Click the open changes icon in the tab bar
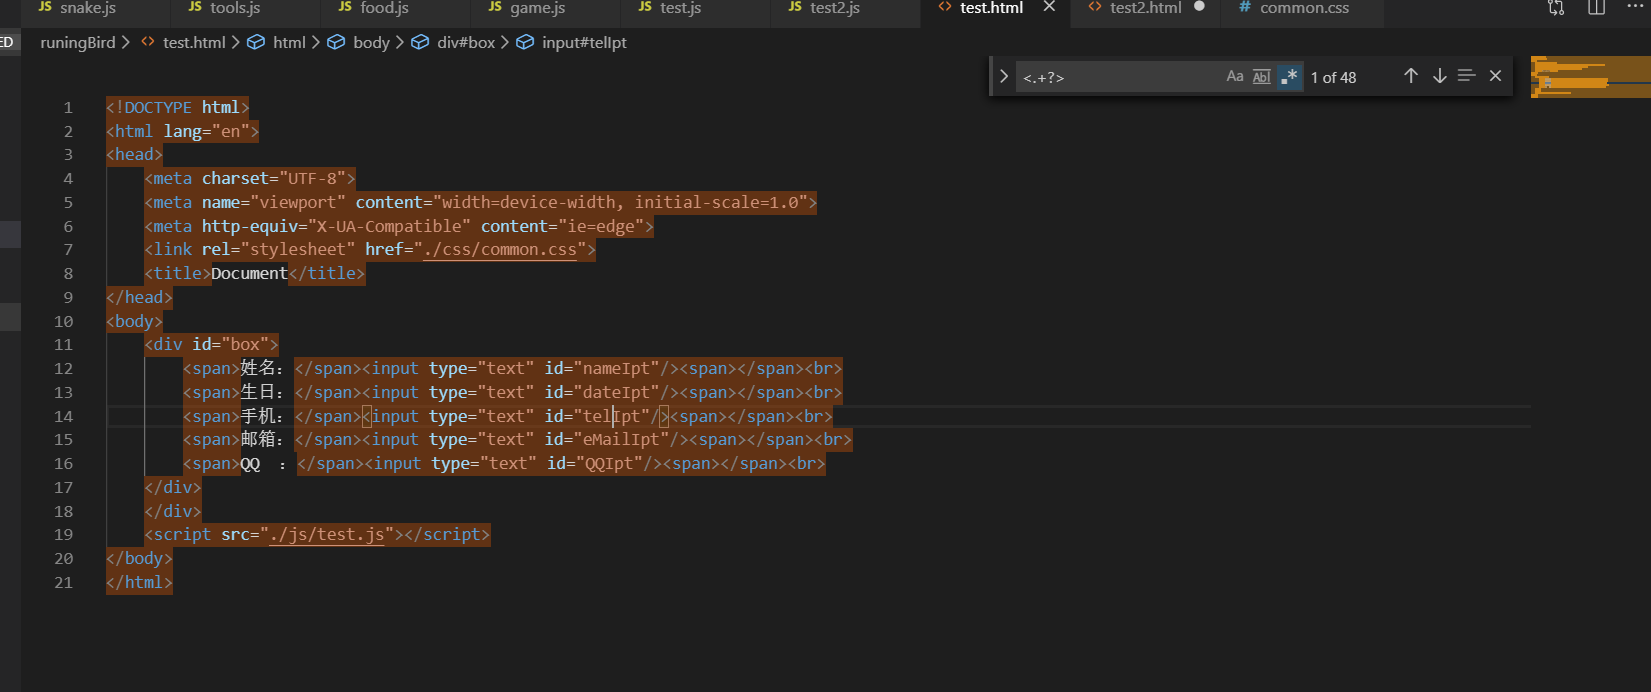This screenshot has width=1651, height=692. (1556, 7)
